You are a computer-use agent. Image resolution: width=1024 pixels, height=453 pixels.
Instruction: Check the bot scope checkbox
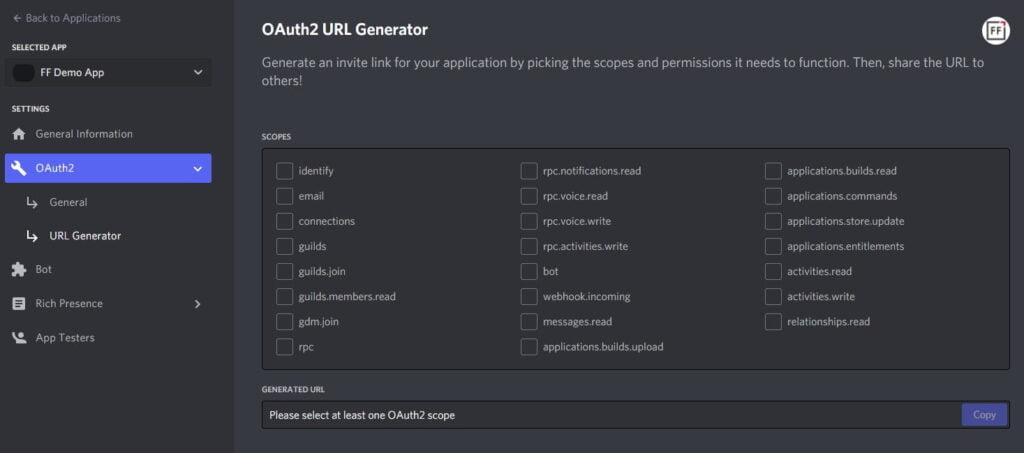click(529, 271)
